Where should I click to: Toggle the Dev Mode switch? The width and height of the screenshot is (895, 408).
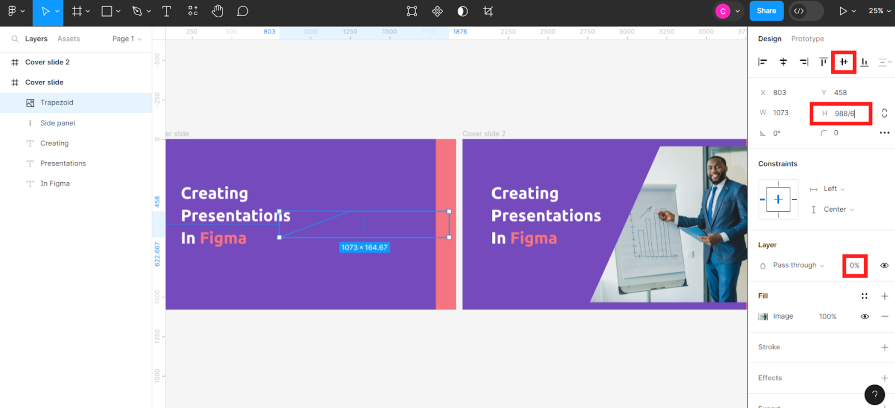click(806, 11)
